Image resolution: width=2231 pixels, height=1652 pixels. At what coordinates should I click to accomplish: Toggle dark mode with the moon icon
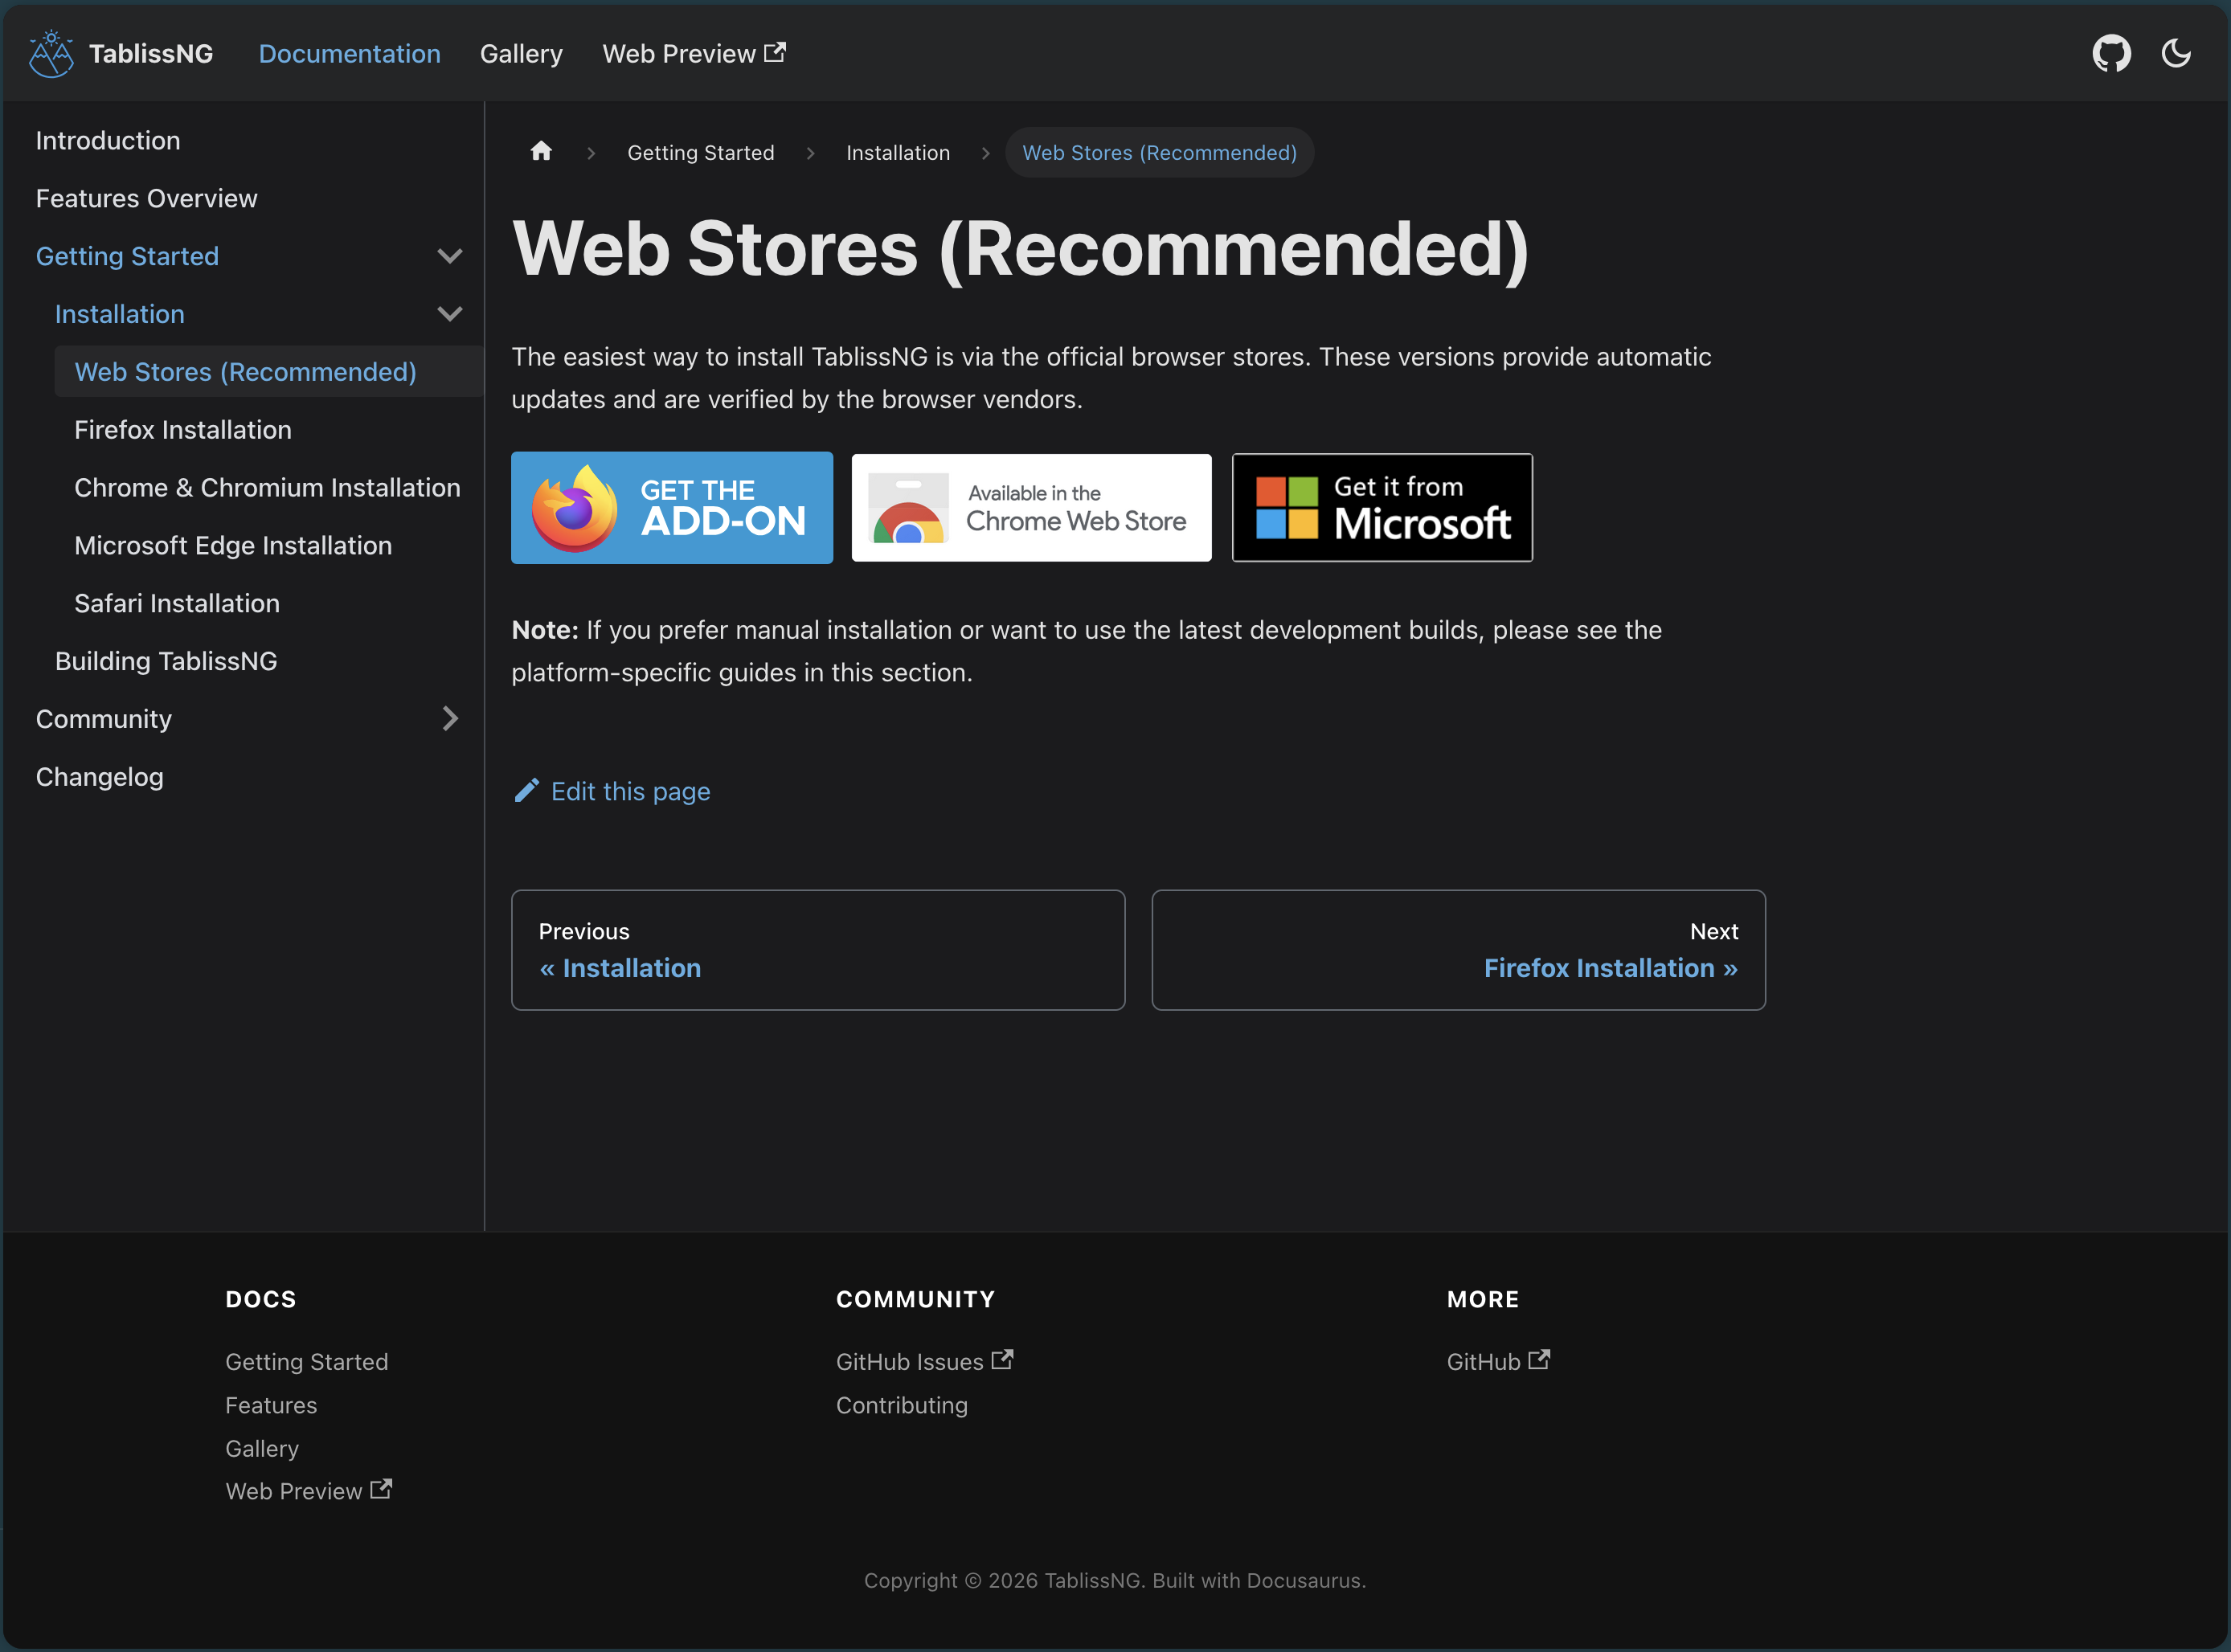2176,54
